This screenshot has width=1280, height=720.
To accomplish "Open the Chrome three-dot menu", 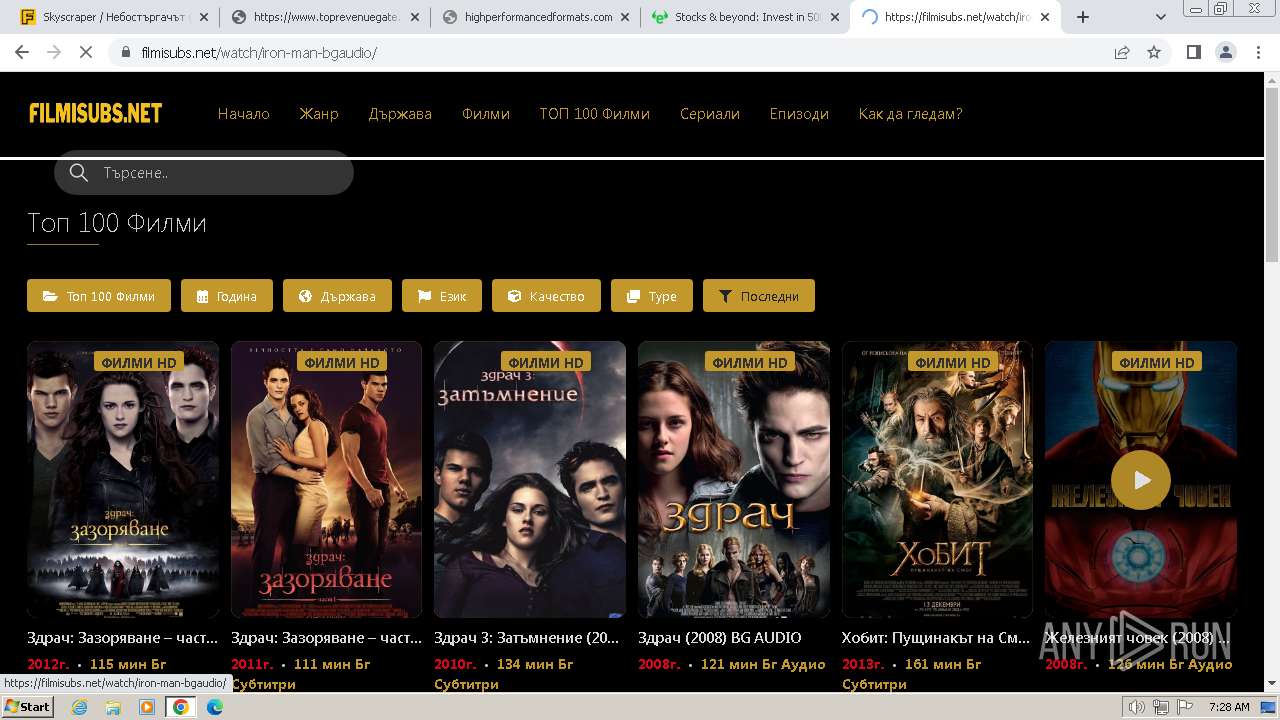I will coord(1257,52).
